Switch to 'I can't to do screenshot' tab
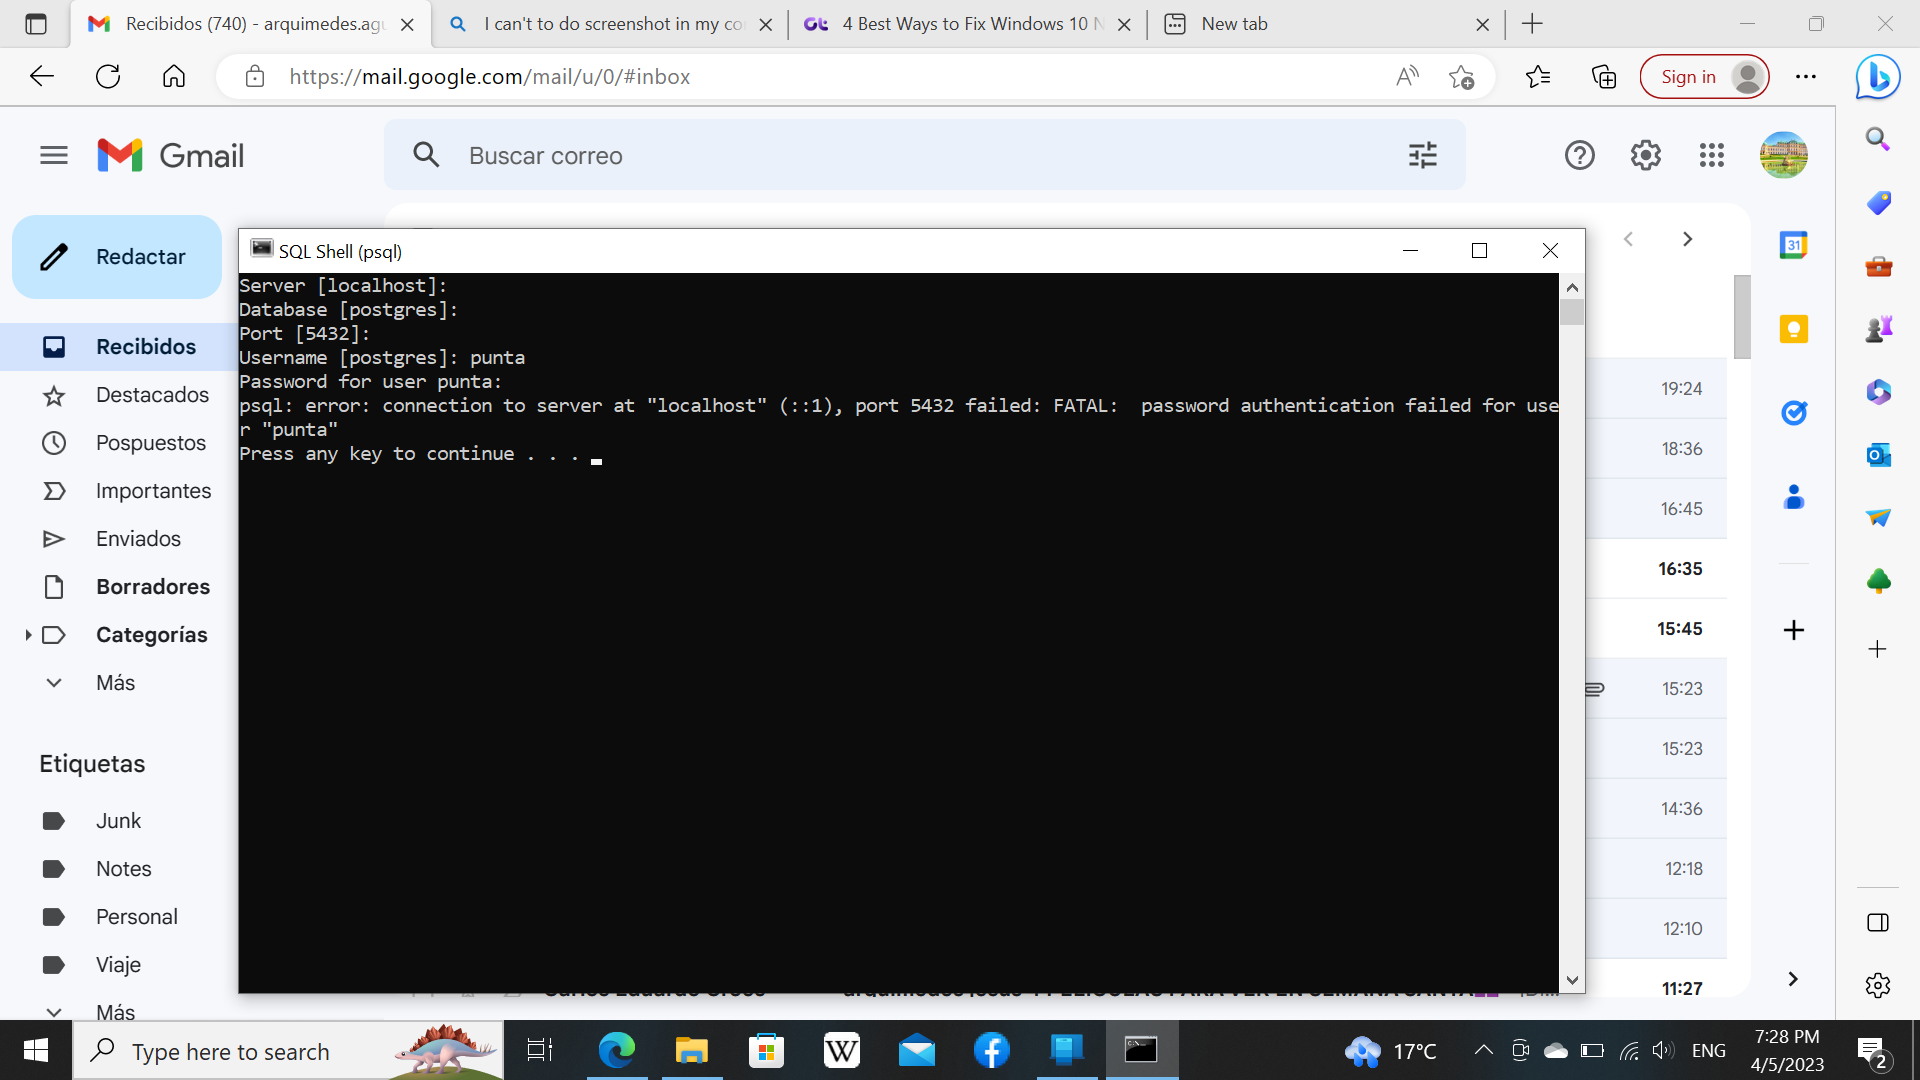Screen dimensions: 1920x1080 point(610,24)
